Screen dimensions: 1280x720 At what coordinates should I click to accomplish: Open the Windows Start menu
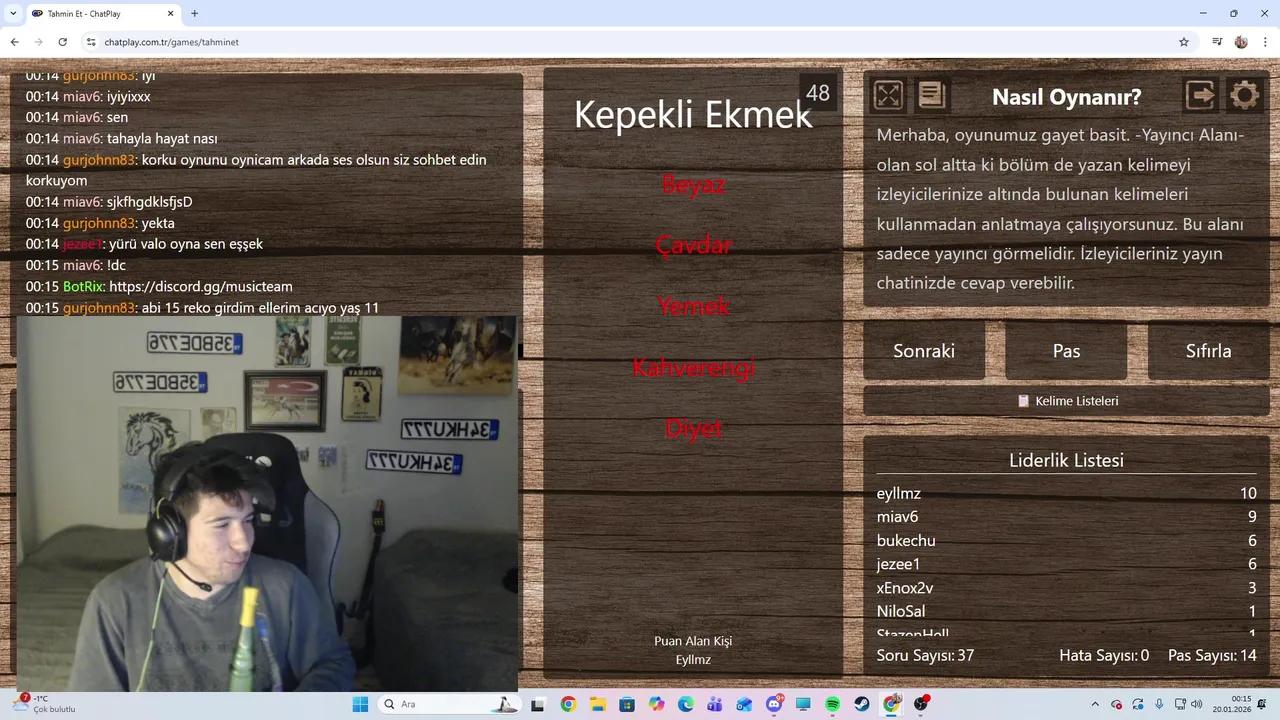[360, 704]
